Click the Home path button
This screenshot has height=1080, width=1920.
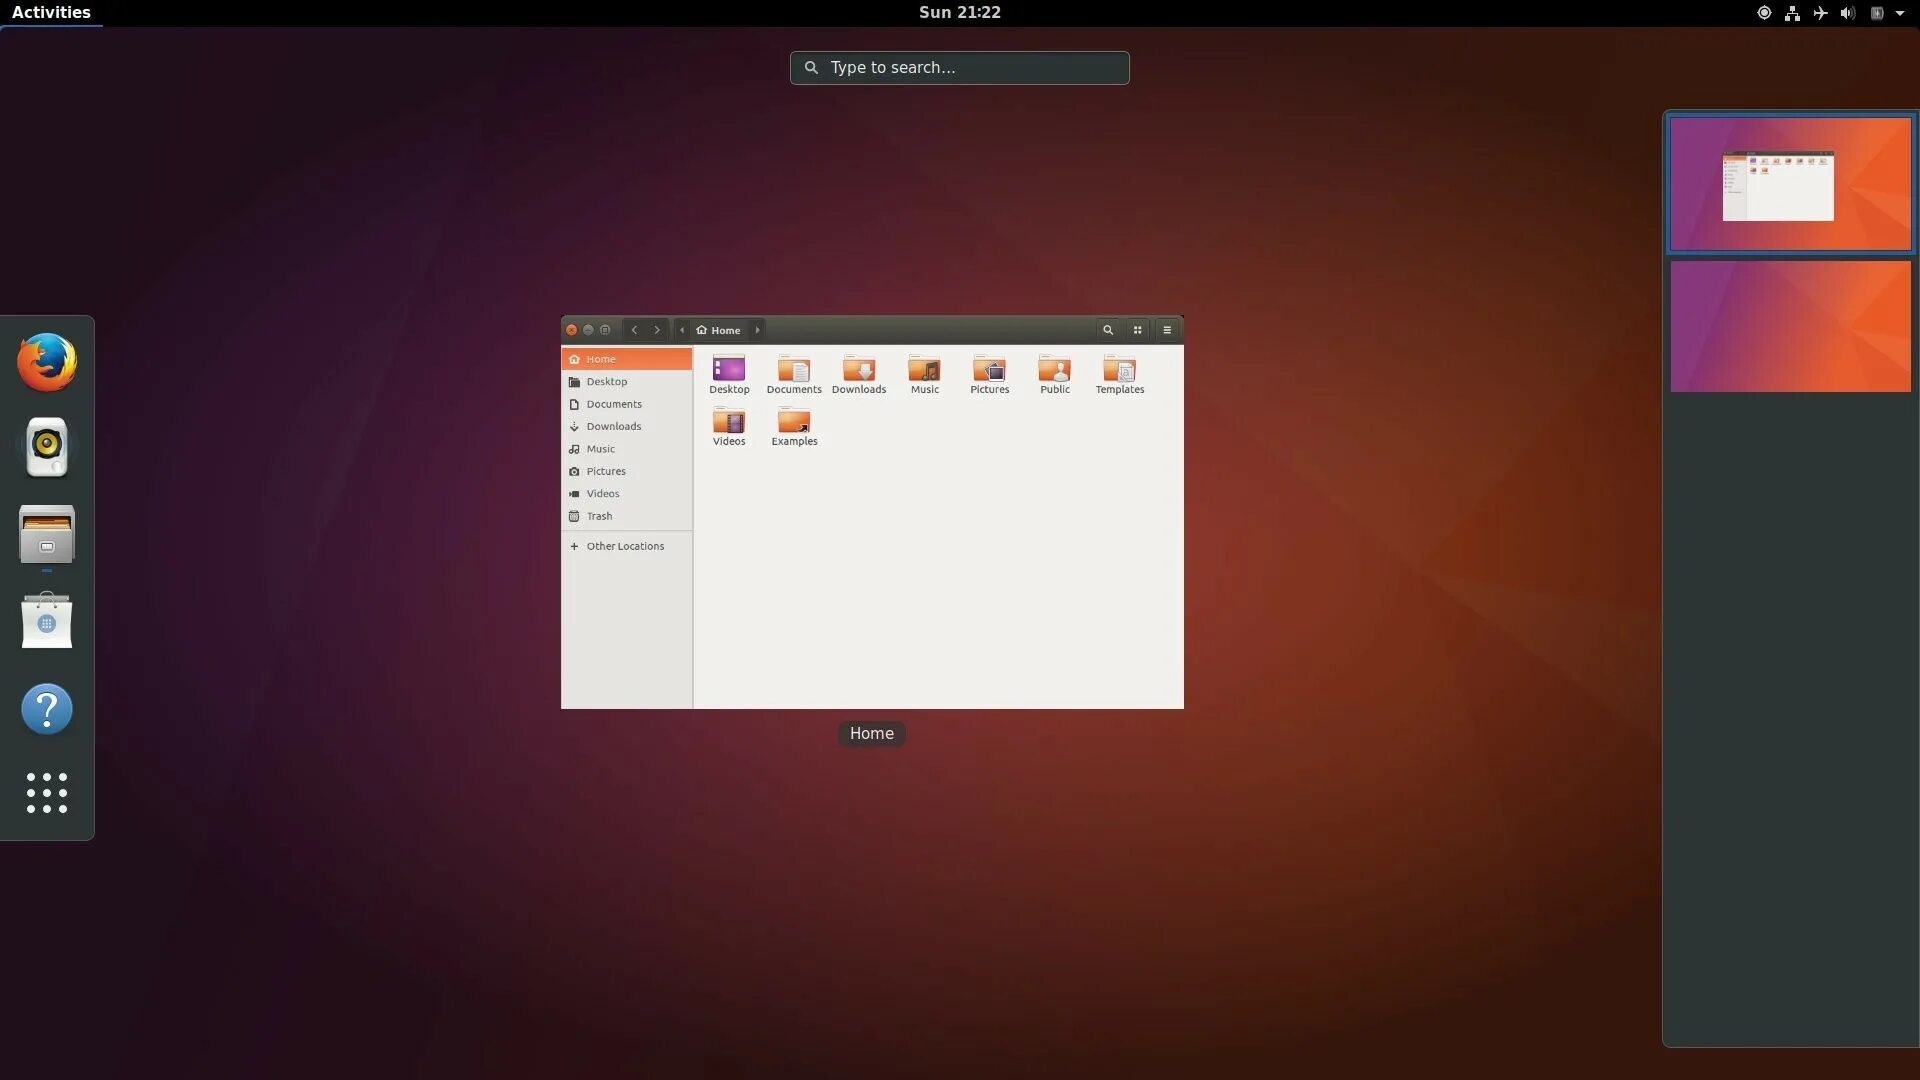pos(719,330)
